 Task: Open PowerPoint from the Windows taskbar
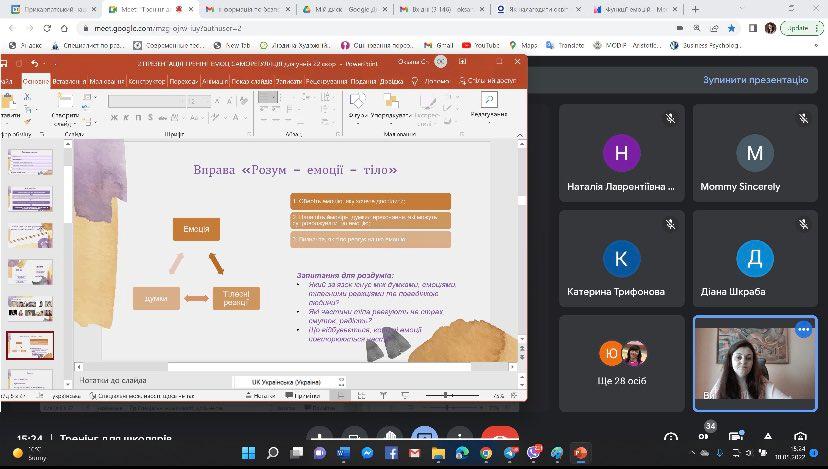pos(580,453)
